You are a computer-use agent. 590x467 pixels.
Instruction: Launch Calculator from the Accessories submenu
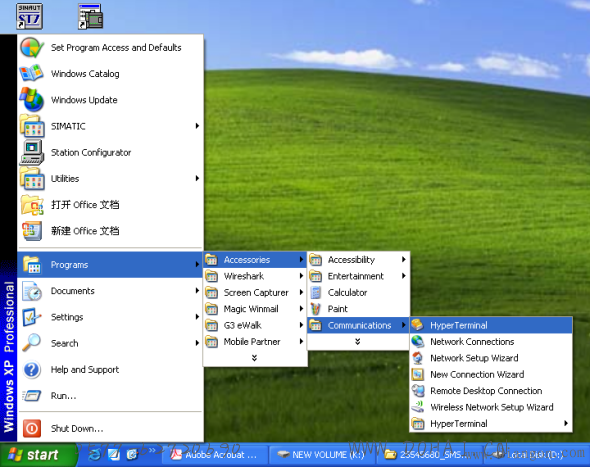click(316, 292)
